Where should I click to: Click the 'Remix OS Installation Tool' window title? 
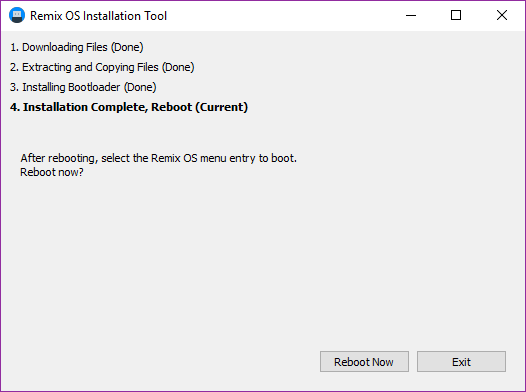[x=98, y=16]
